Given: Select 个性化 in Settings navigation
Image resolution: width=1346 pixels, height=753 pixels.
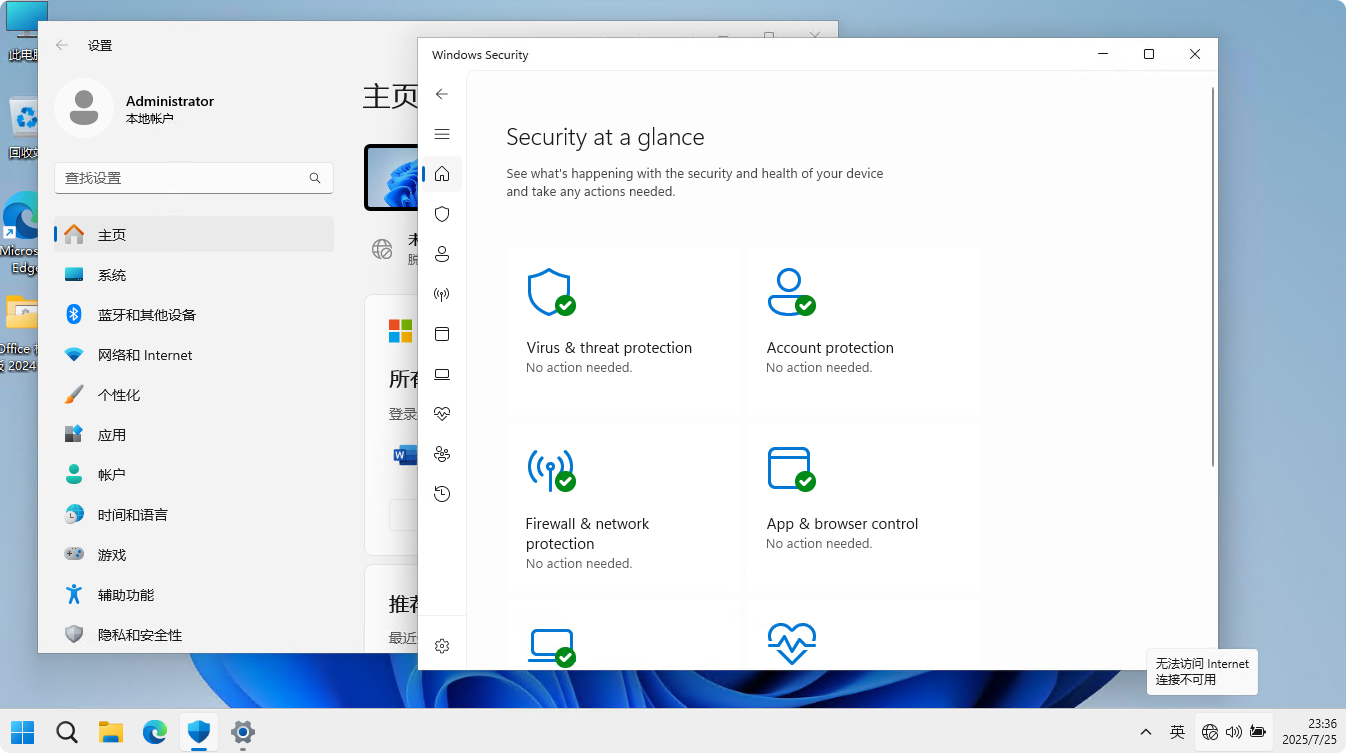Looking at the screenshot, I should pos(118,395).
